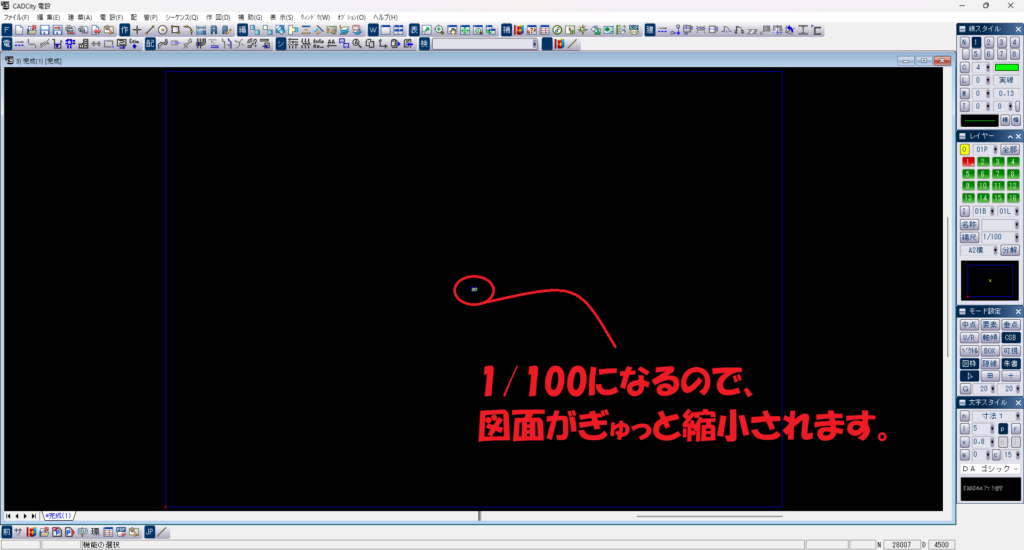Open the ファイル(F) menu

pos(16,18)
